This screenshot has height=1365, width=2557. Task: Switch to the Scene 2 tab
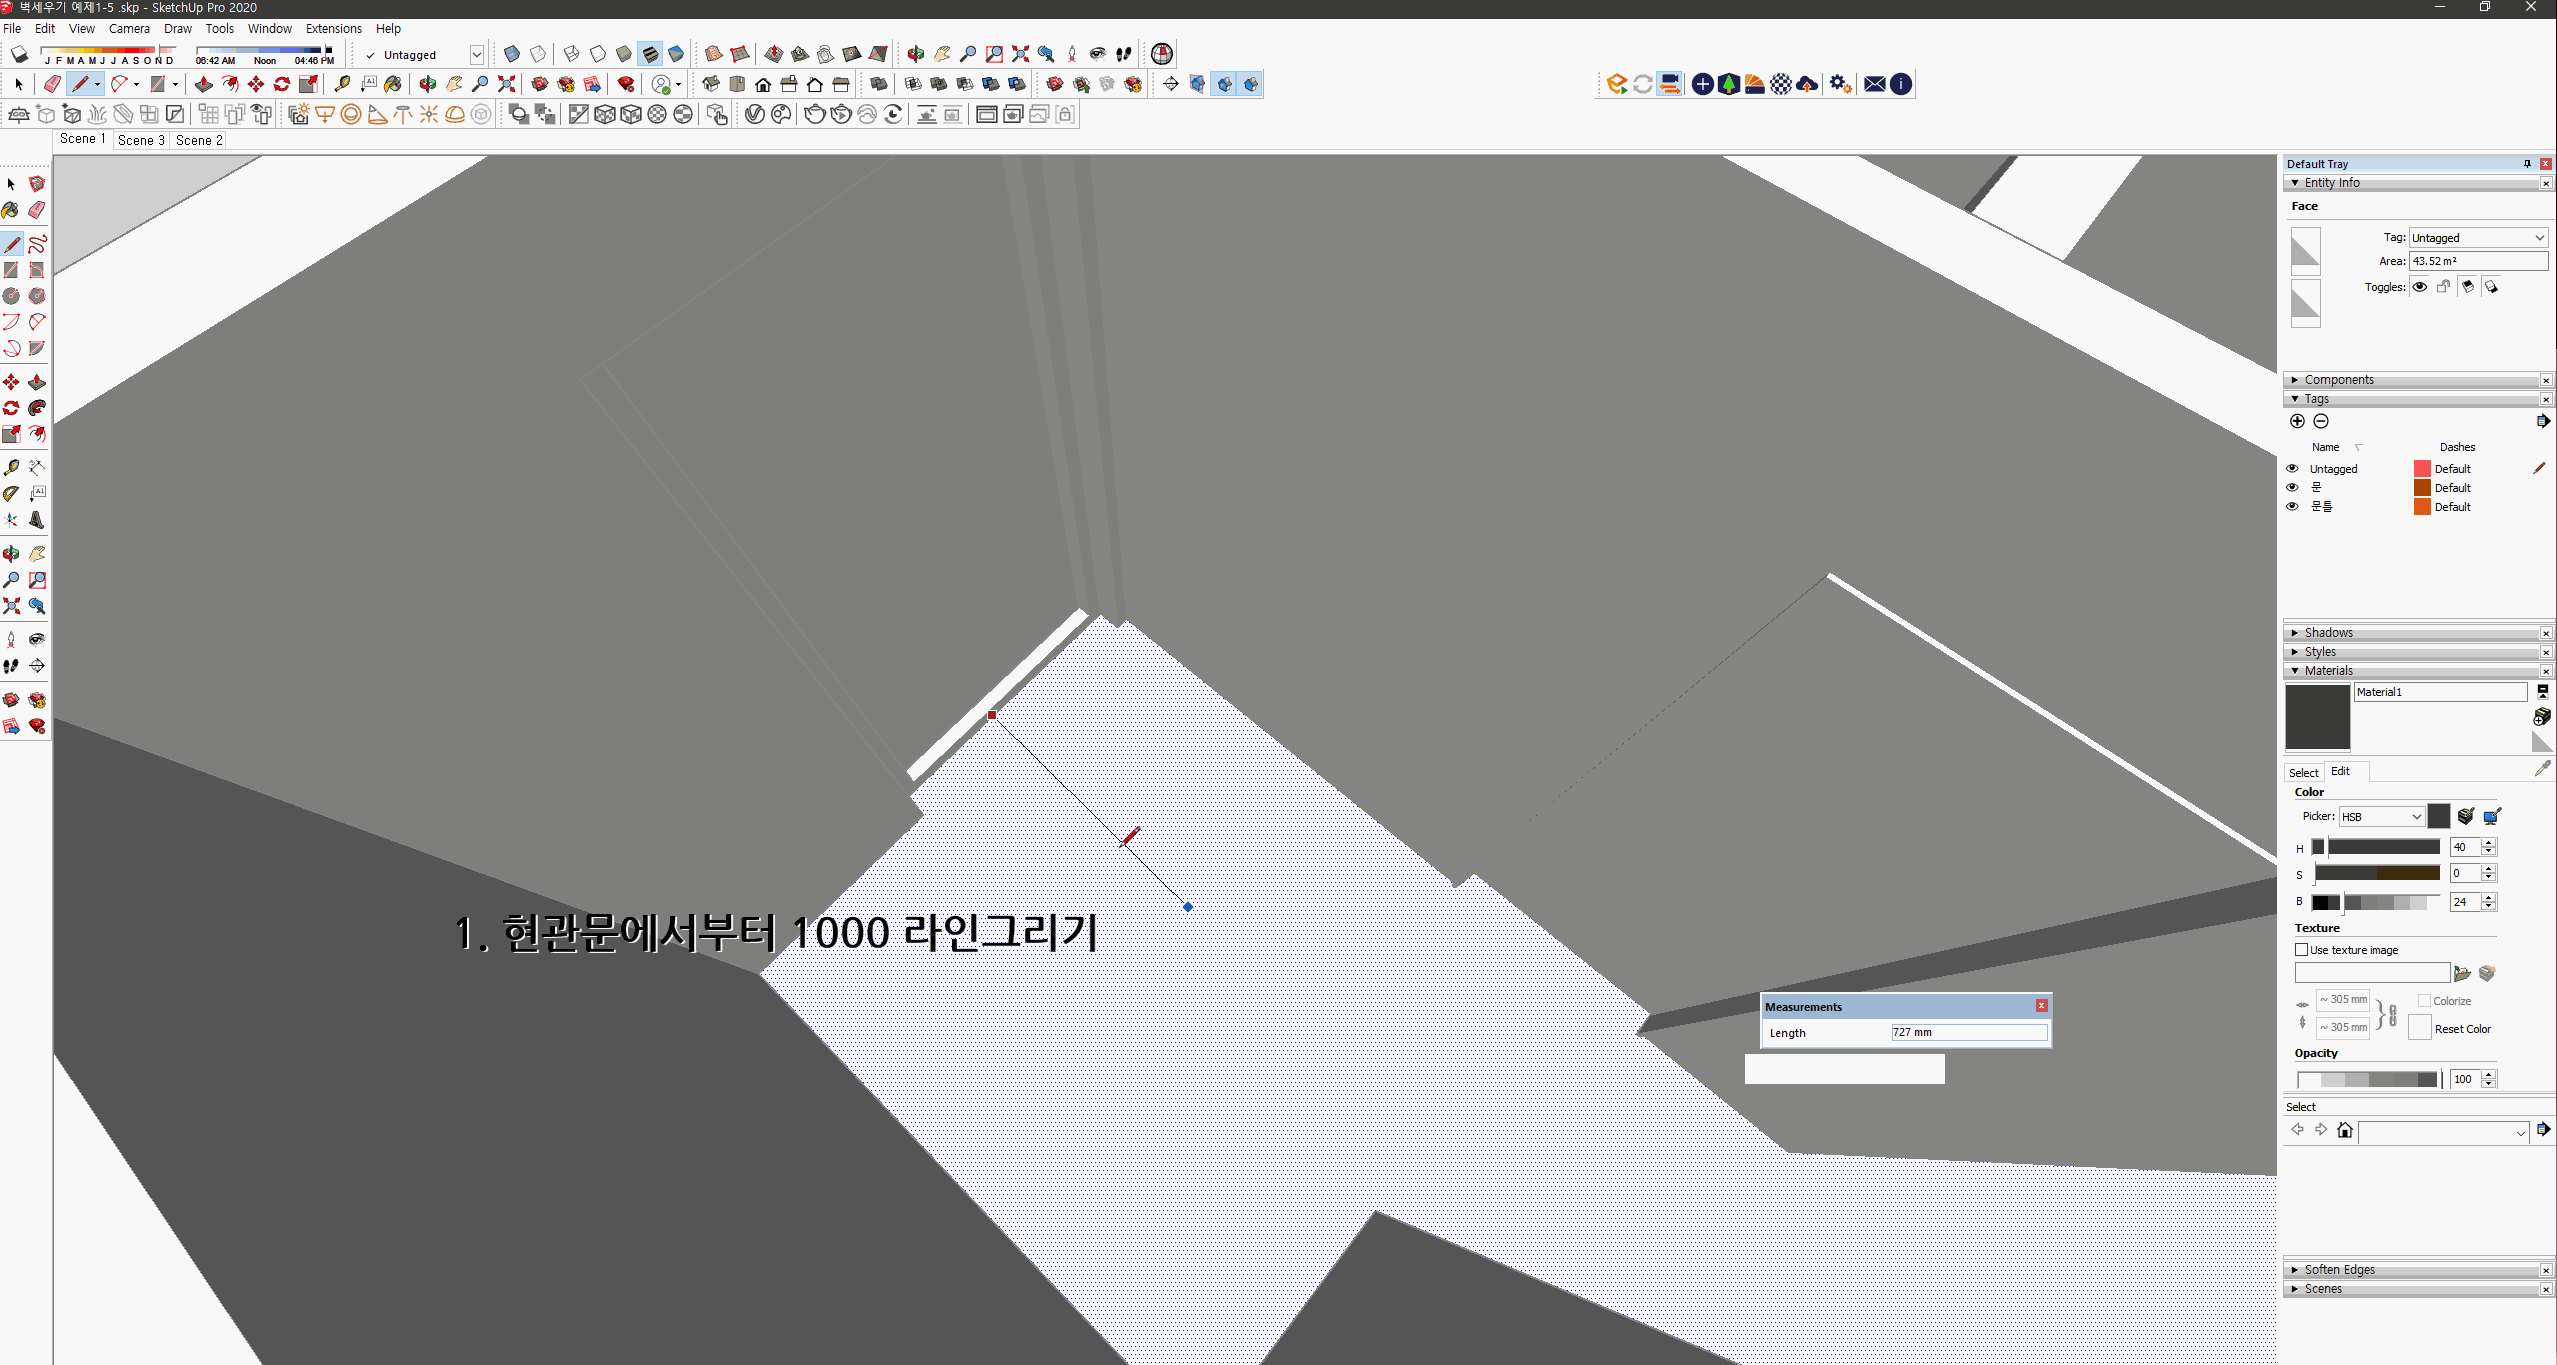click(x=199, y=140)
